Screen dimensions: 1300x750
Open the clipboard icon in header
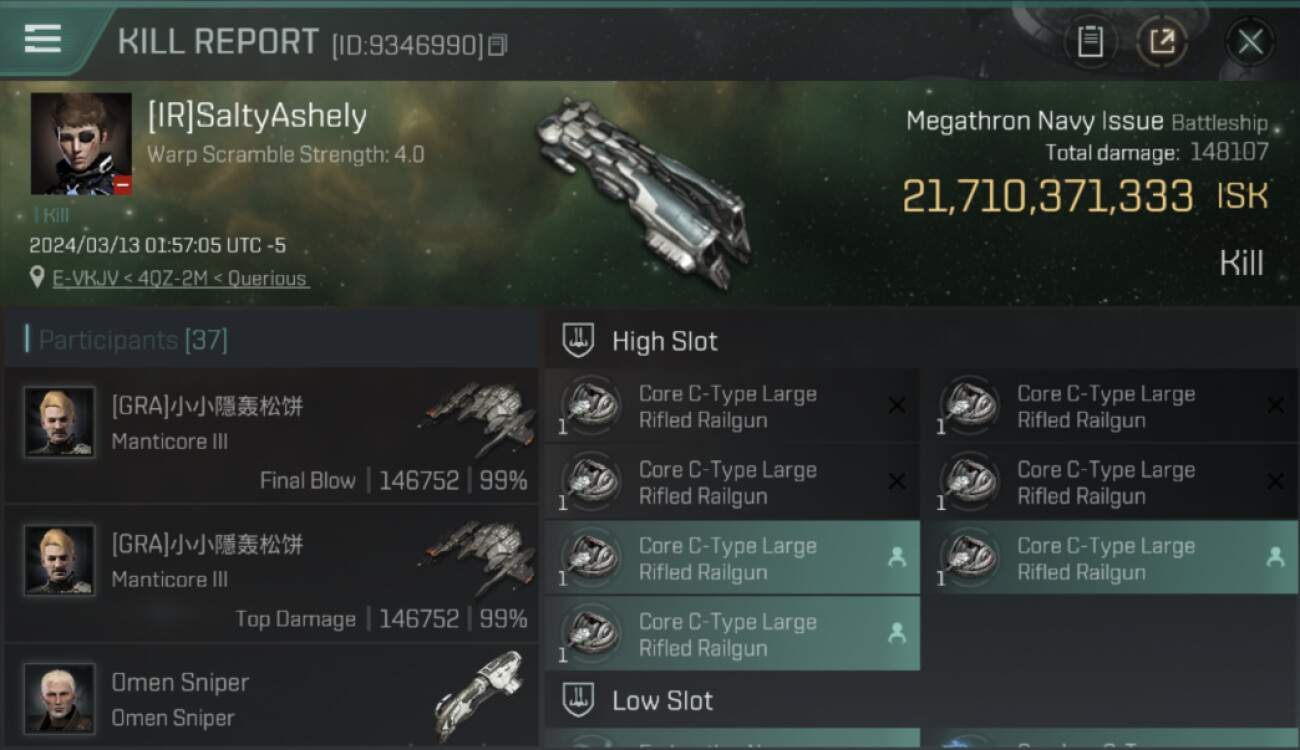click(x=1090, y=42)
